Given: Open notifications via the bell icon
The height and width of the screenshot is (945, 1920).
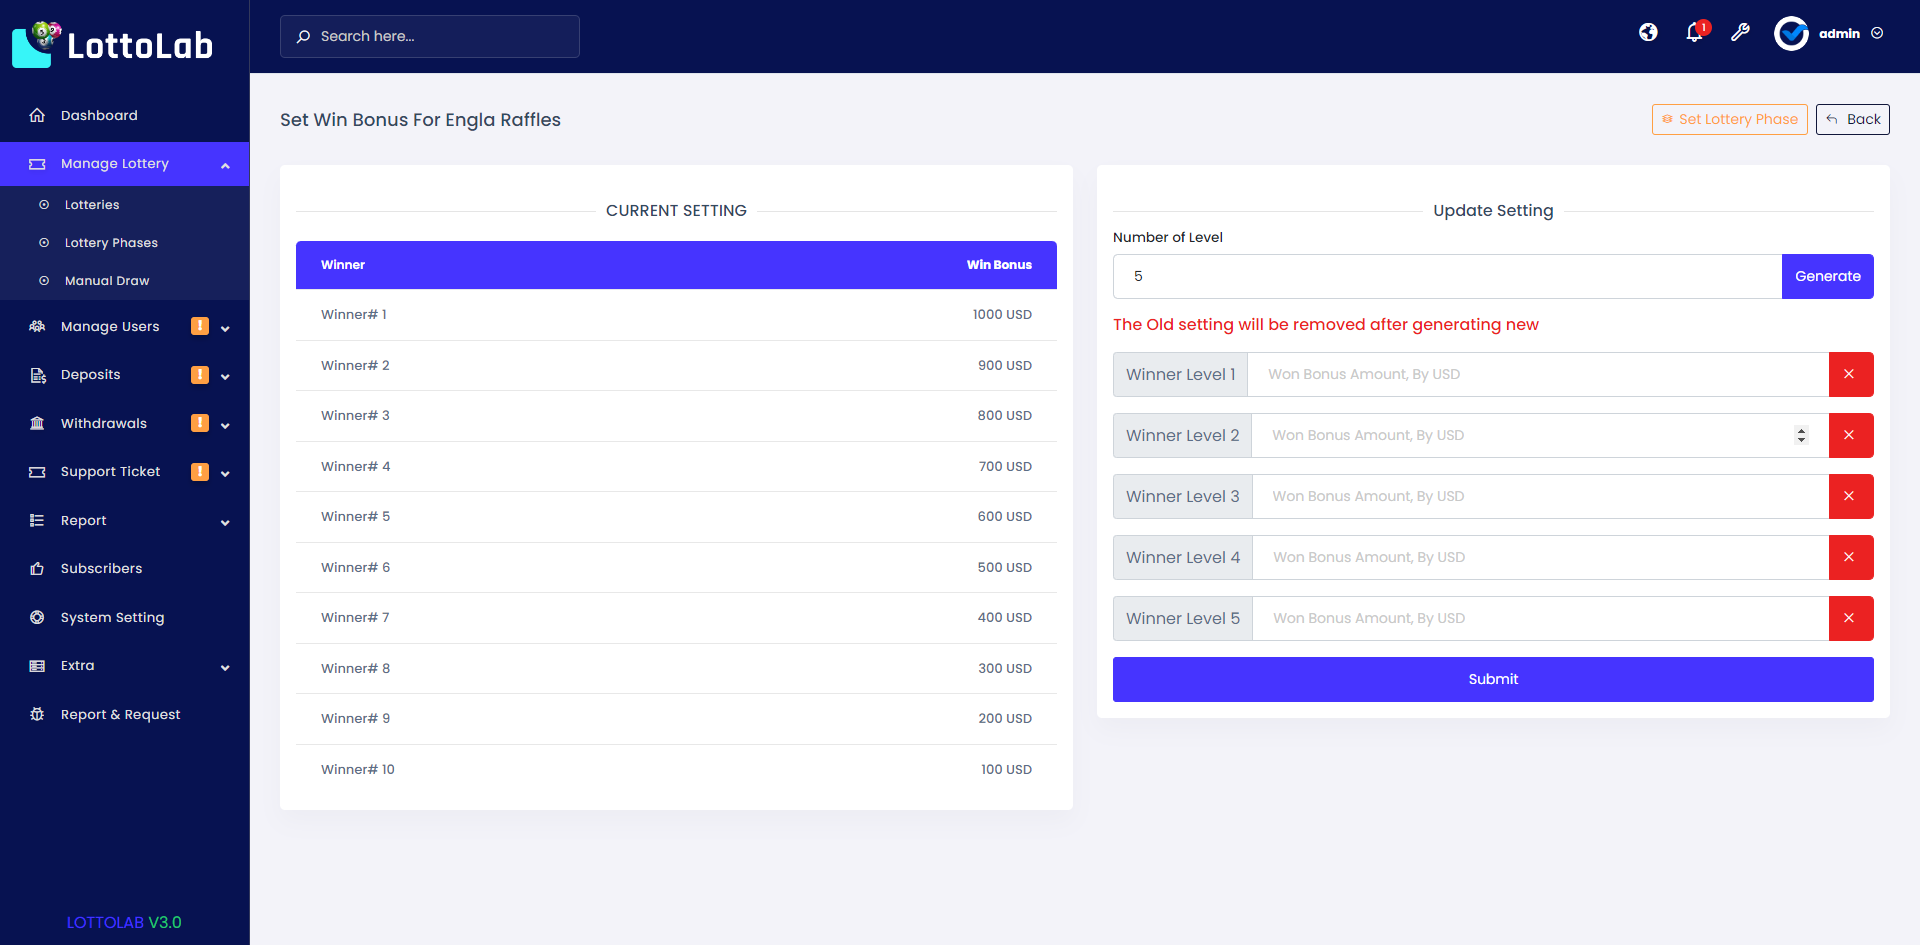Looking at the screenshot, I should point(1694,32).
